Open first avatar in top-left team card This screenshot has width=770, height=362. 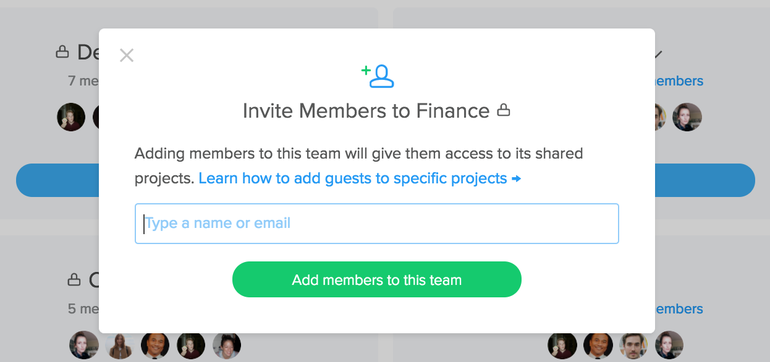[x=71, y=117]
